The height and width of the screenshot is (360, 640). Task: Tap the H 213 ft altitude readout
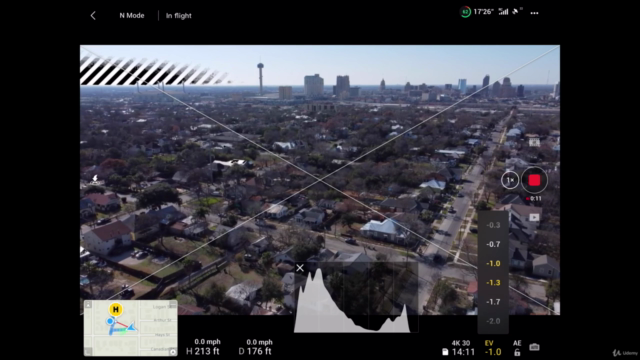(203, 351)
